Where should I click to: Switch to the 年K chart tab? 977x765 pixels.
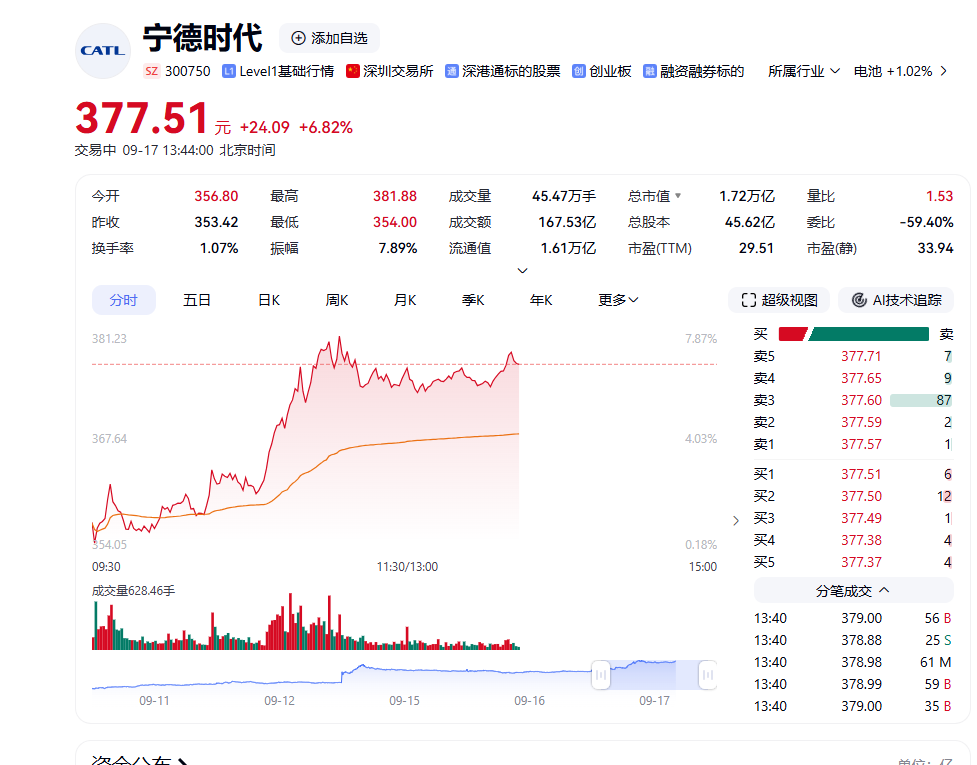click(x=541, y=300)
